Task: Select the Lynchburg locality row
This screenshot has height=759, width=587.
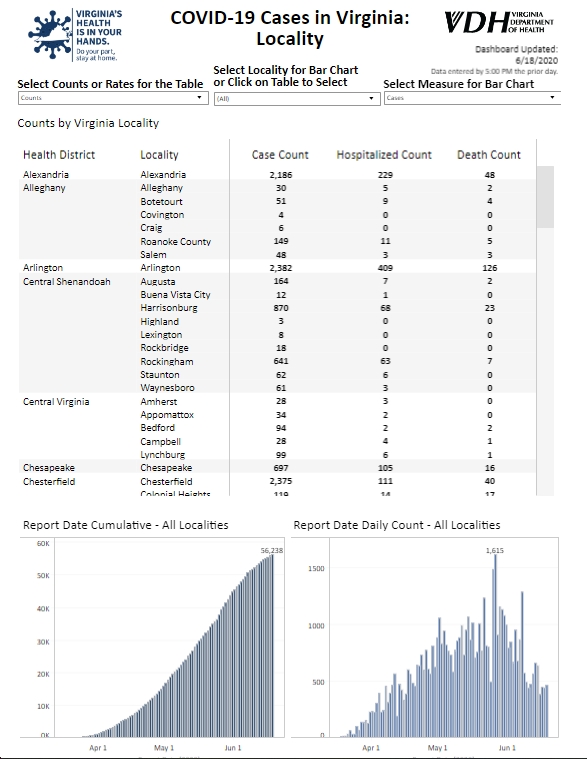Action: click(277, 455)
